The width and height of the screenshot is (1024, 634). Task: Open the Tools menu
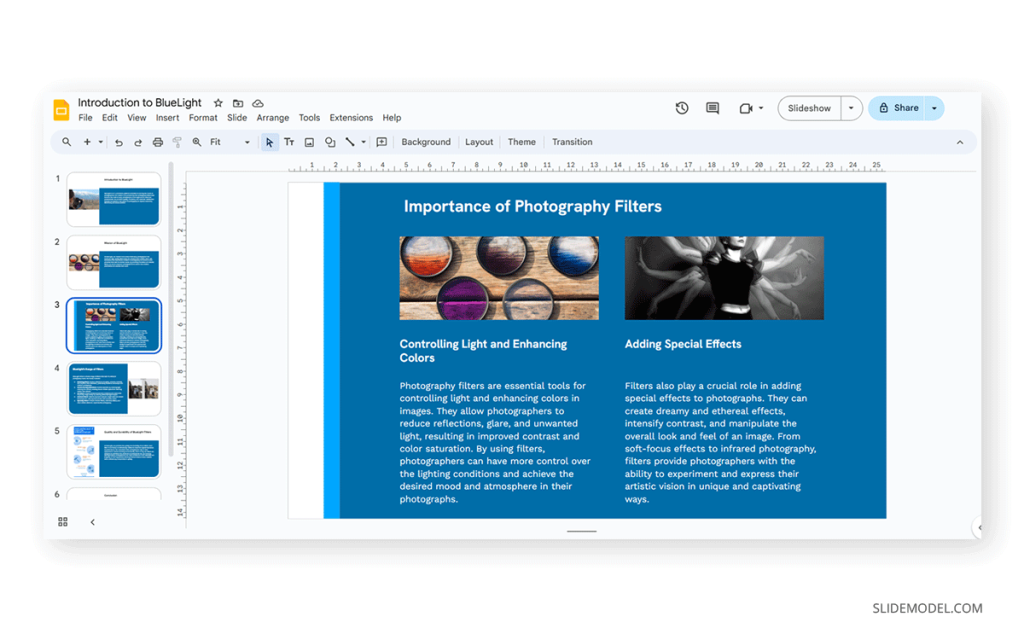click(309, 117)
